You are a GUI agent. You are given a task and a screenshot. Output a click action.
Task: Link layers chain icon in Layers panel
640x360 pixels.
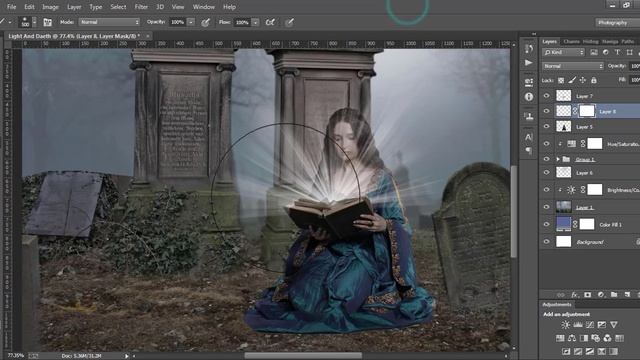pyautogui.click(x=561, y=294)
